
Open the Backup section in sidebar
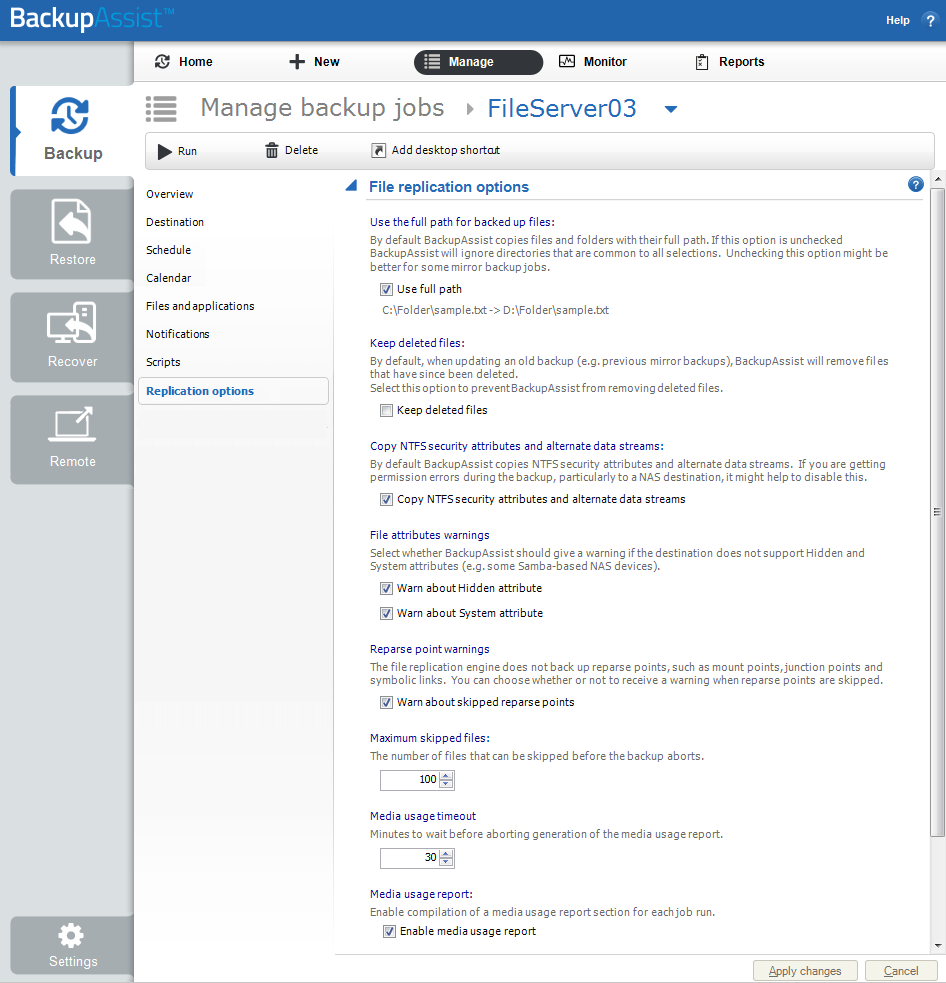coord(73,130)
